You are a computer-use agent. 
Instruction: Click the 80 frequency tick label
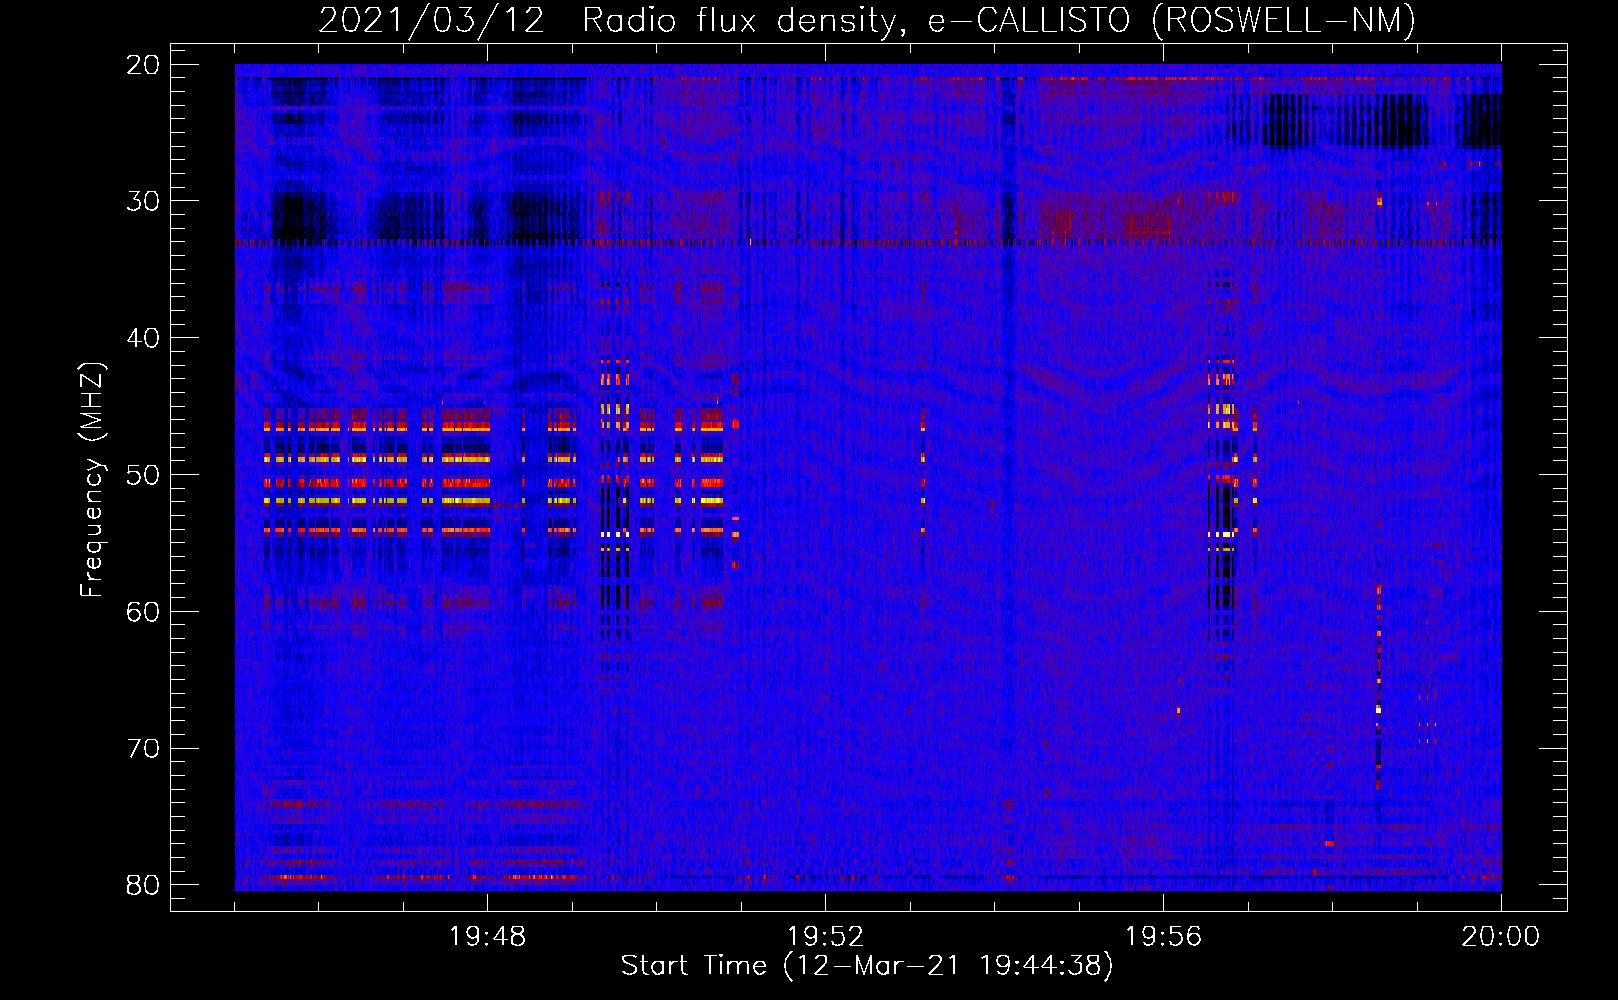tap(144, 886)
